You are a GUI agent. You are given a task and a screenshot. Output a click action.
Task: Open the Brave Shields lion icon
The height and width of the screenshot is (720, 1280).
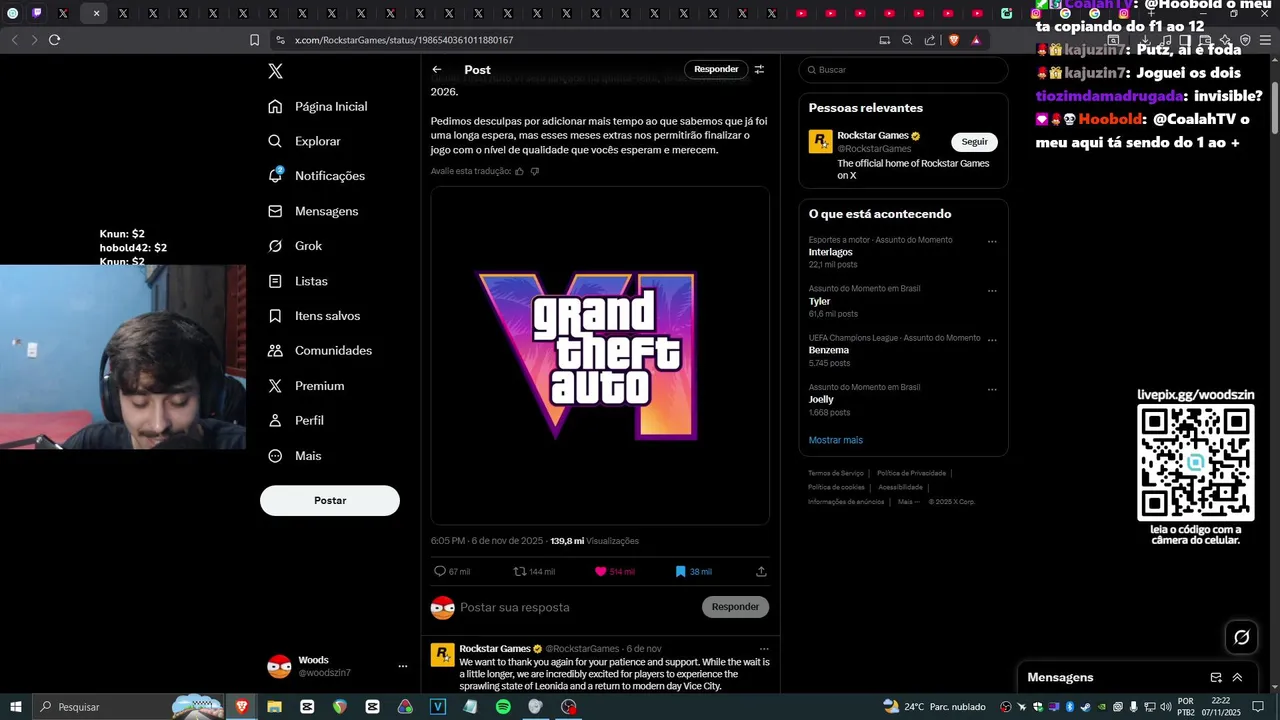tap(954, 40)
